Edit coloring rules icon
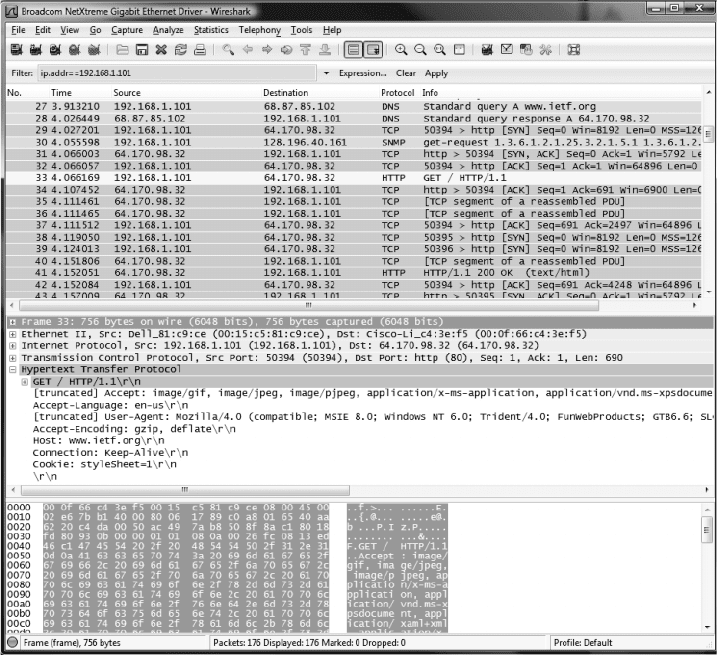The image size is (717, 655). coord(526,49)
